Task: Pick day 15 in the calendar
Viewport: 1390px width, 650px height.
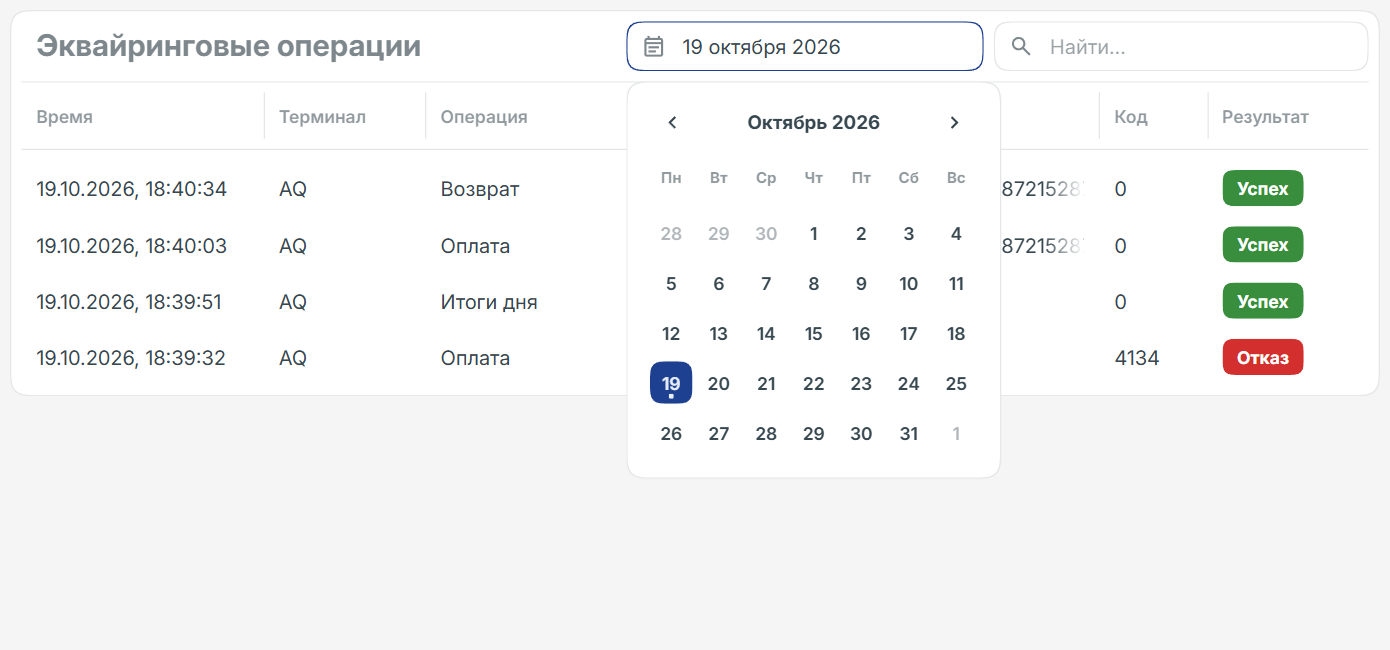Action: point(814,334)
